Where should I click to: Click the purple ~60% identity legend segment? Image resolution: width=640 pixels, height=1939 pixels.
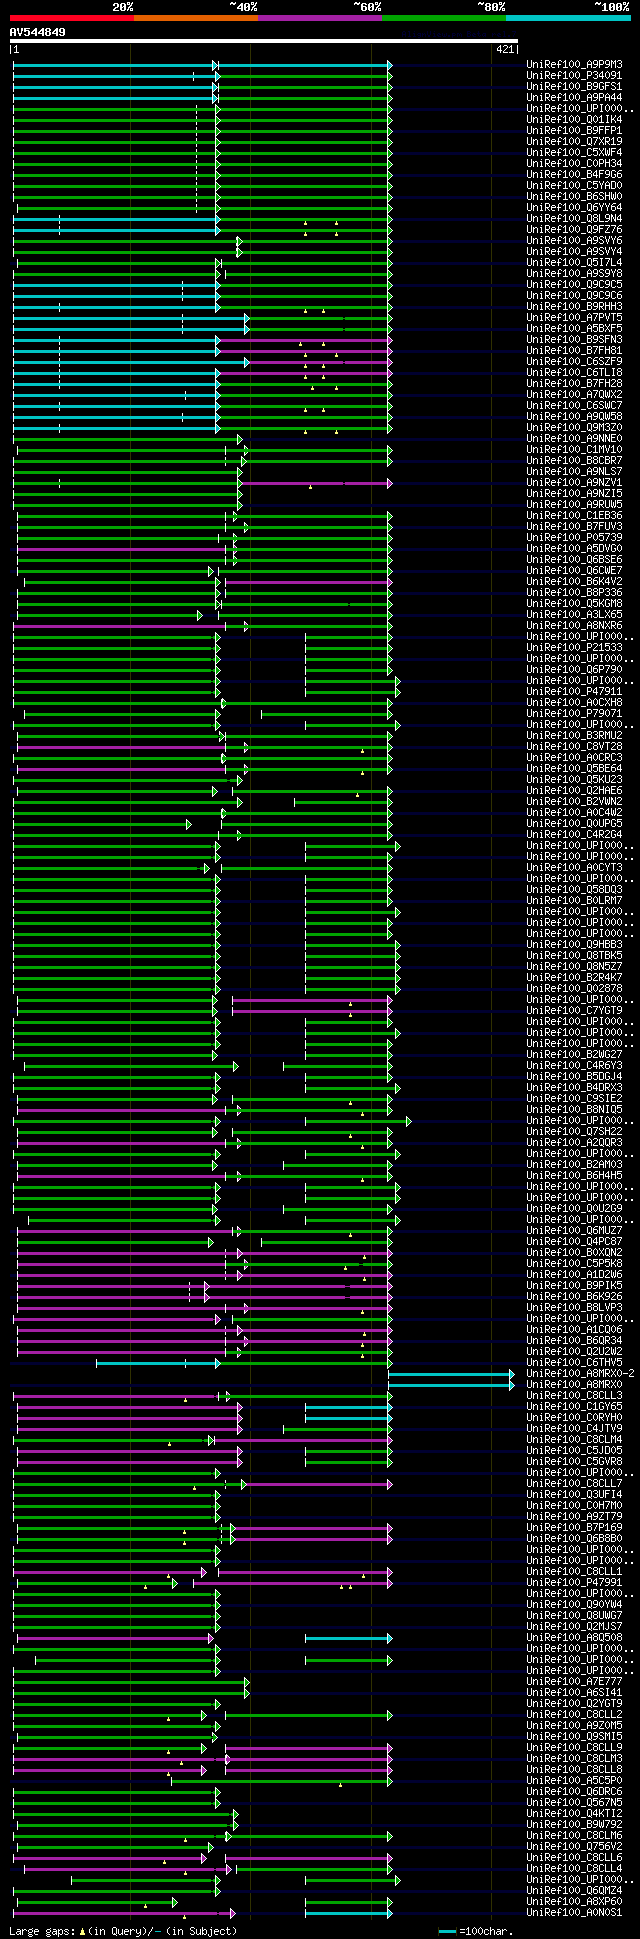(x=320, y=18)
